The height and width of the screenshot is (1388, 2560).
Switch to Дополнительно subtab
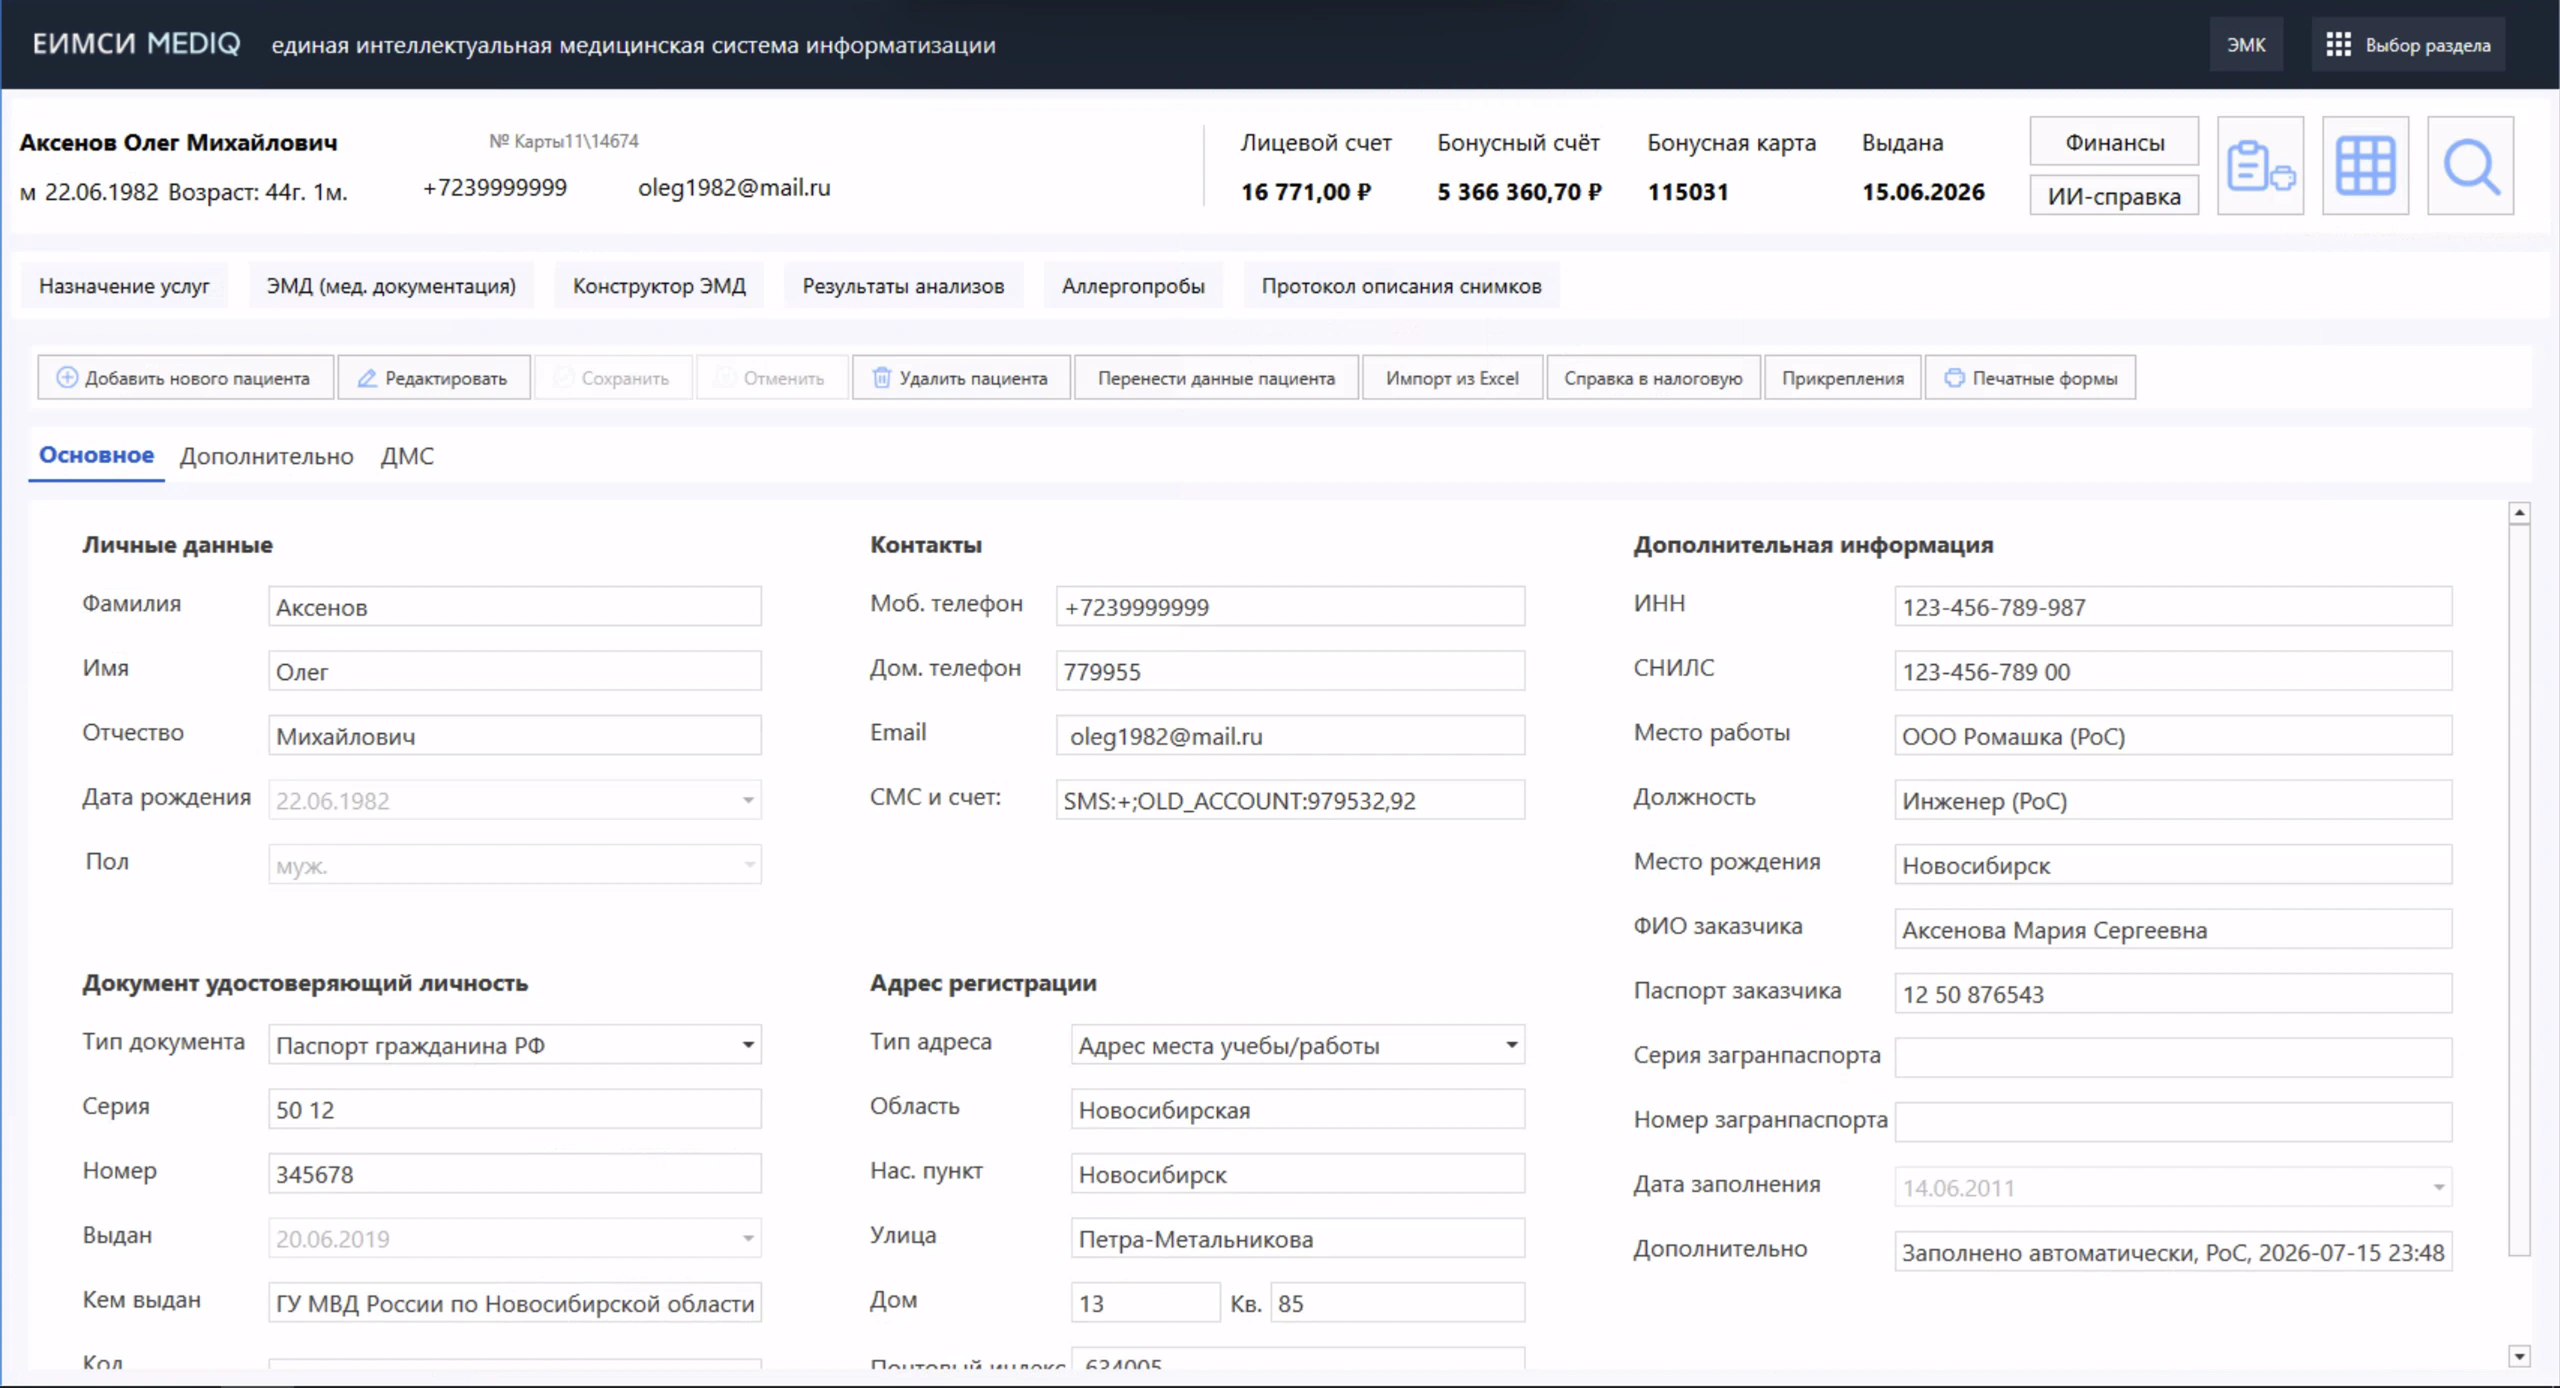pos(266,456)
